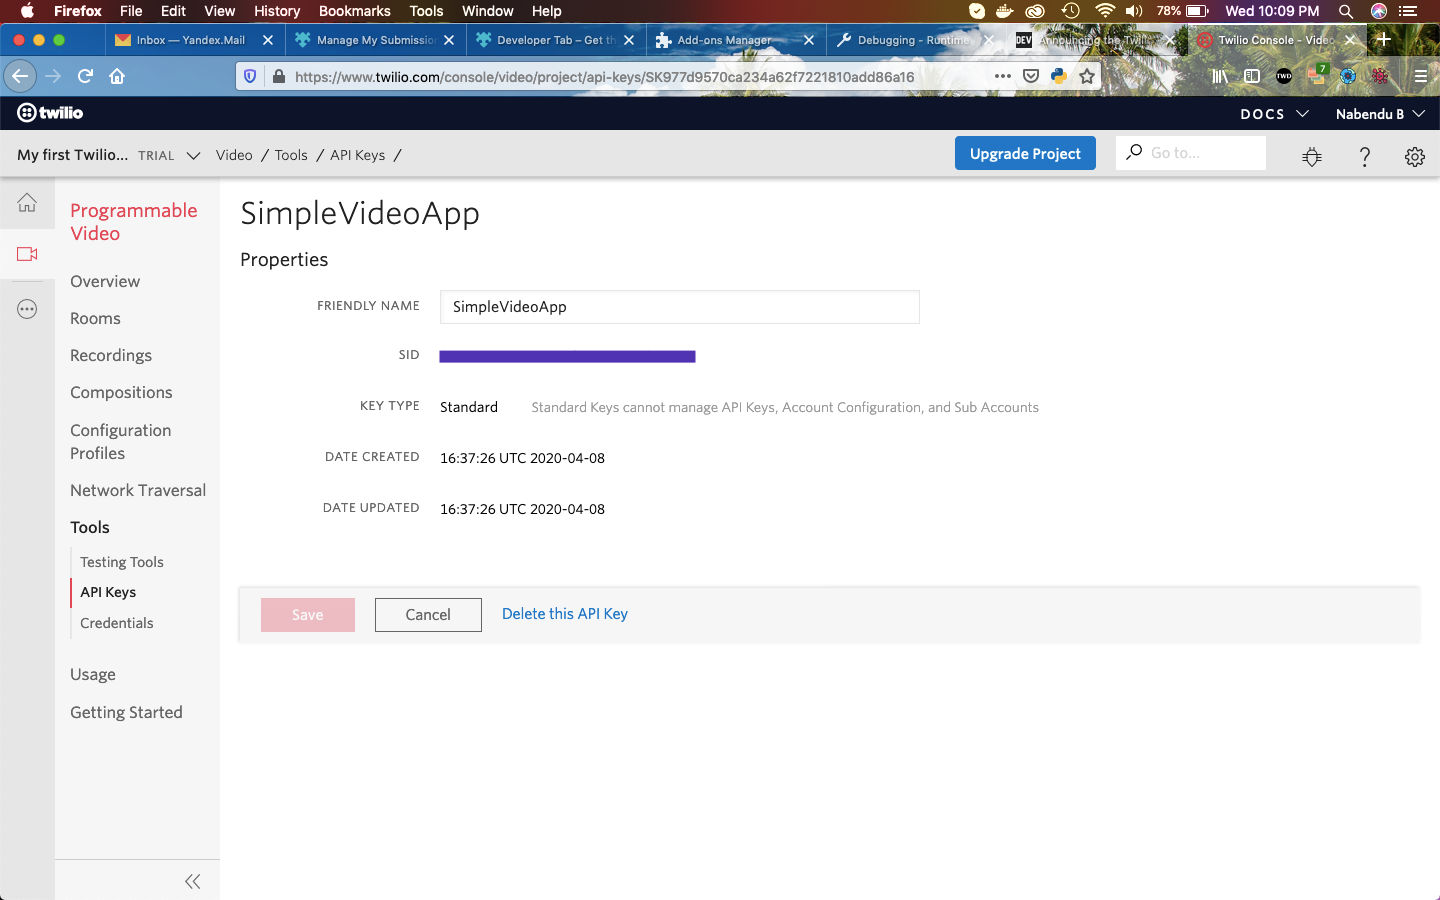Click the Save button

click(308, 615)
